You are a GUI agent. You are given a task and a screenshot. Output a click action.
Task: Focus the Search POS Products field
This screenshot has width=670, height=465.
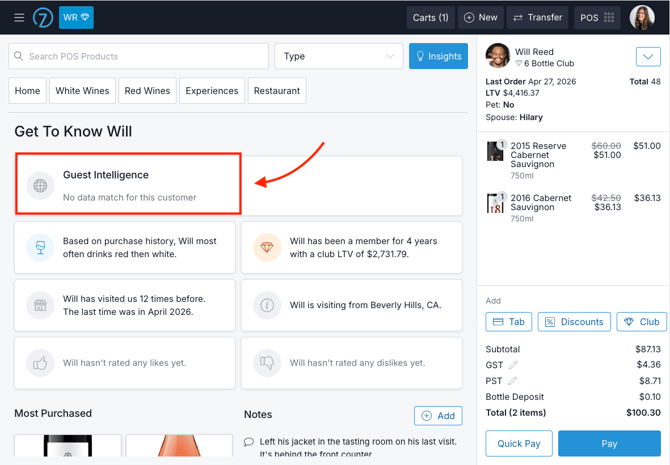tap(138, 56)
